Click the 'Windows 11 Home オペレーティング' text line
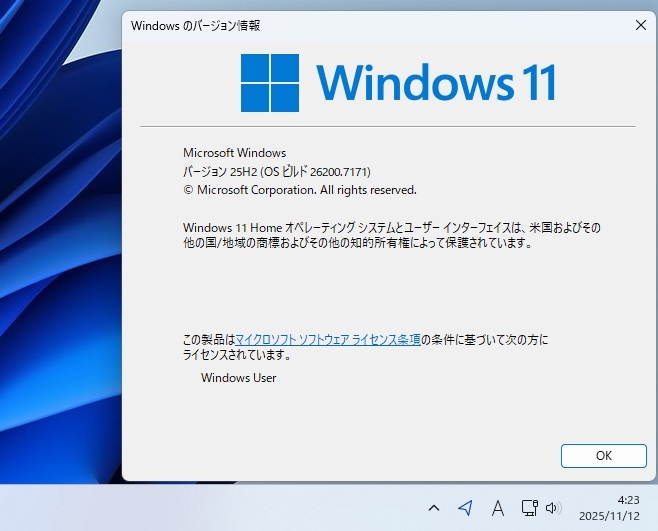 (392, 228)
